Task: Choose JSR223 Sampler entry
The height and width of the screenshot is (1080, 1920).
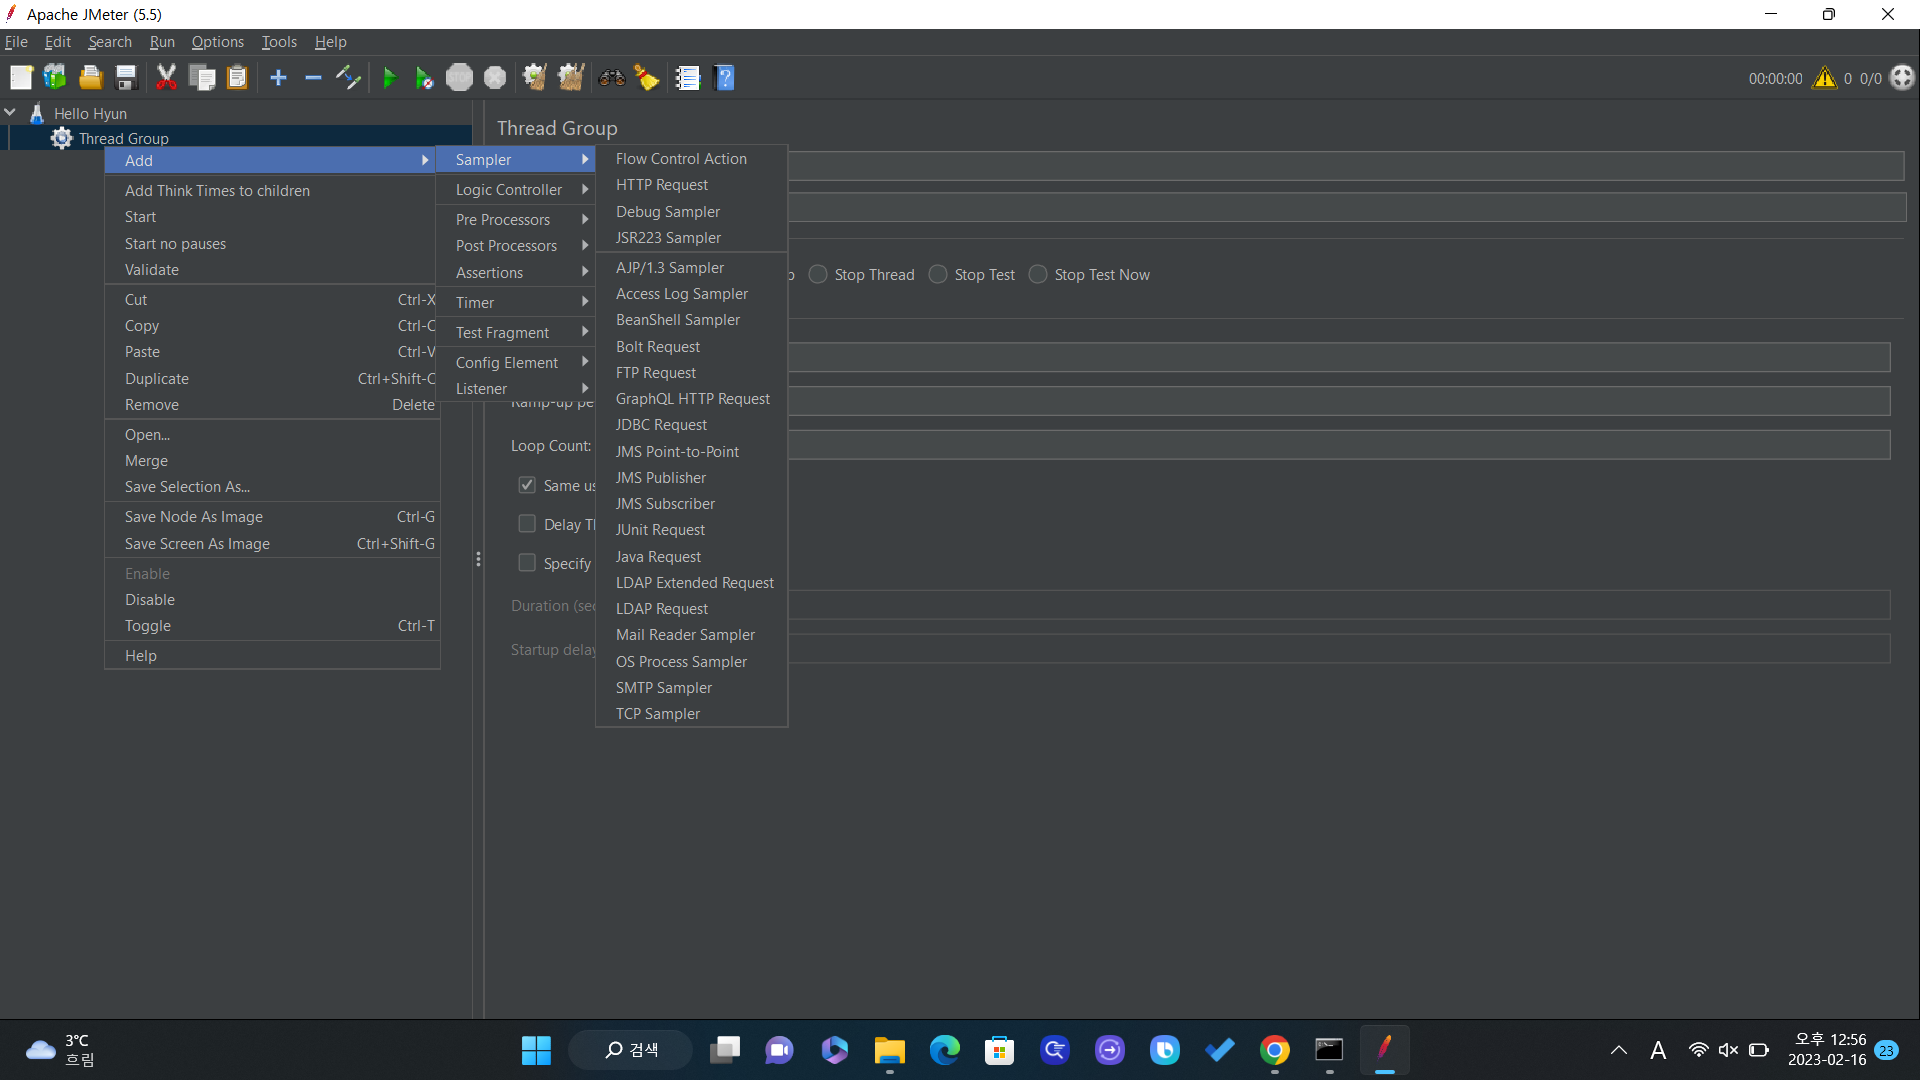Action: click(x=692, y=238)
